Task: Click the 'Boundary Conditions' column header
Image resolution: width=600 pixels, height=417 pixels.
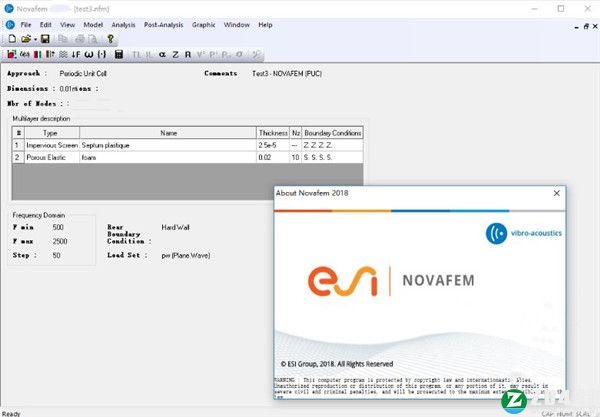Action: click(x=332, y=133)
